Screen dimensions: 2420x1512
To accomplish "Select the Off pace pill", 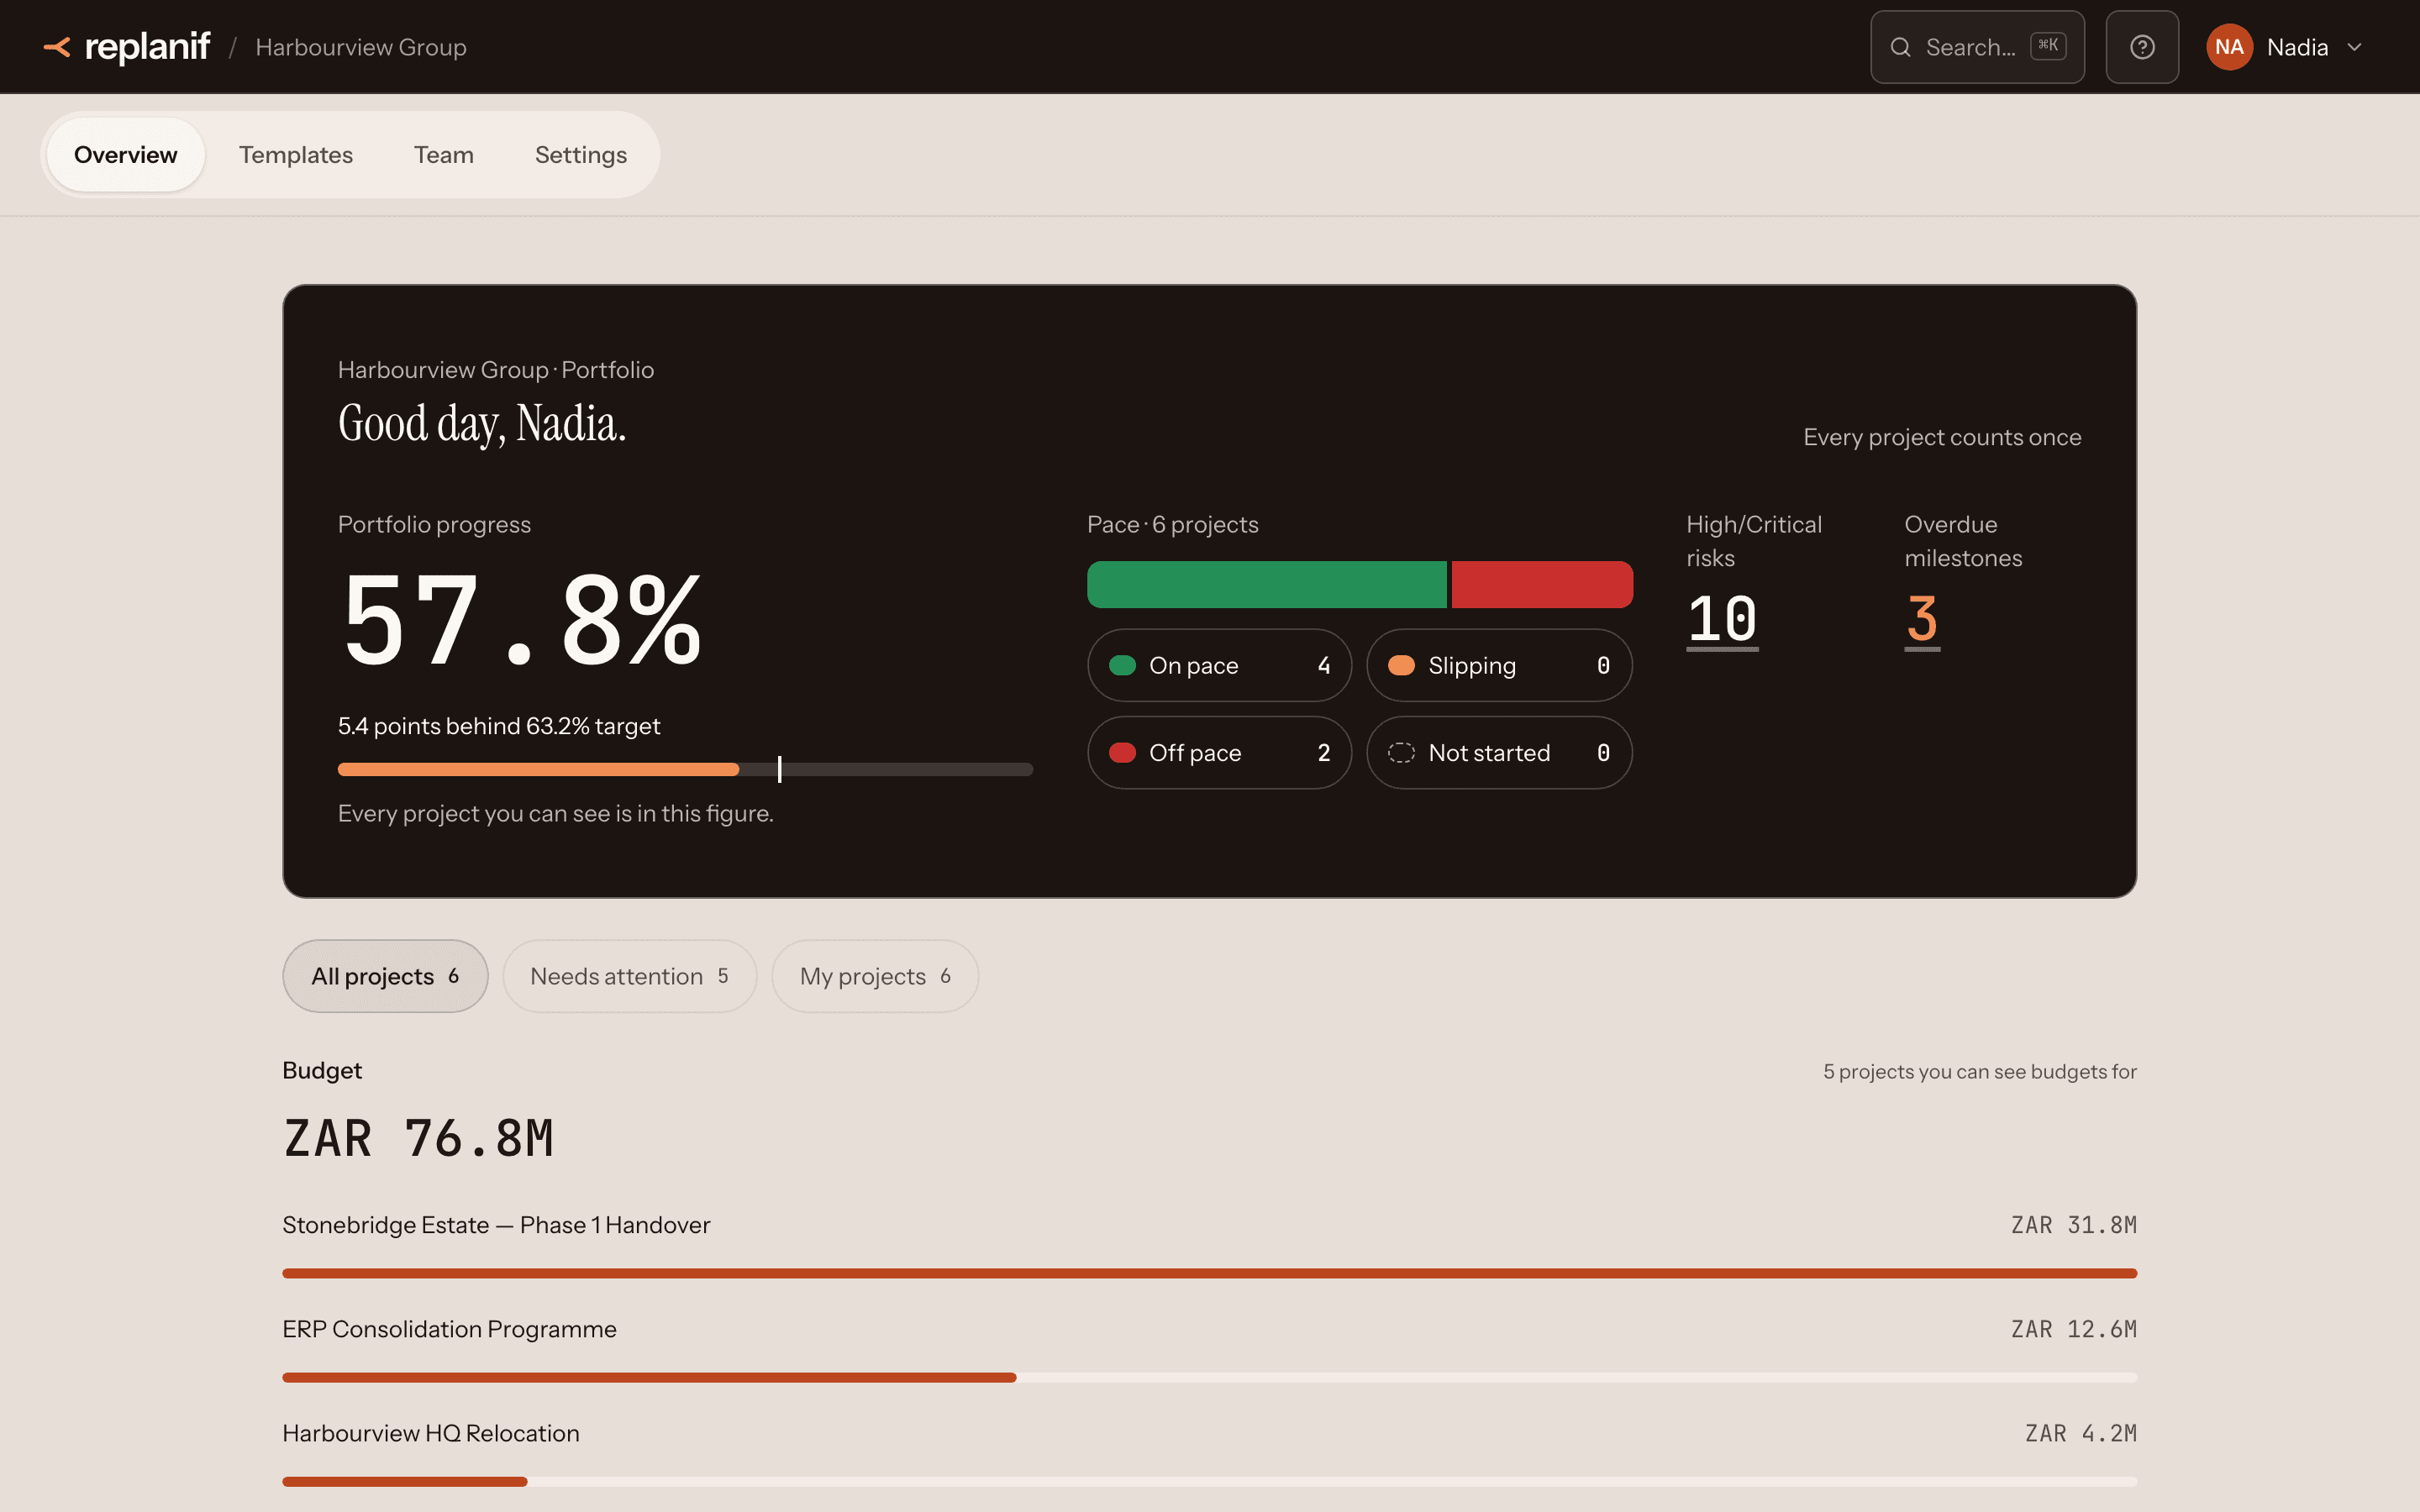I will click(1219, 752).
